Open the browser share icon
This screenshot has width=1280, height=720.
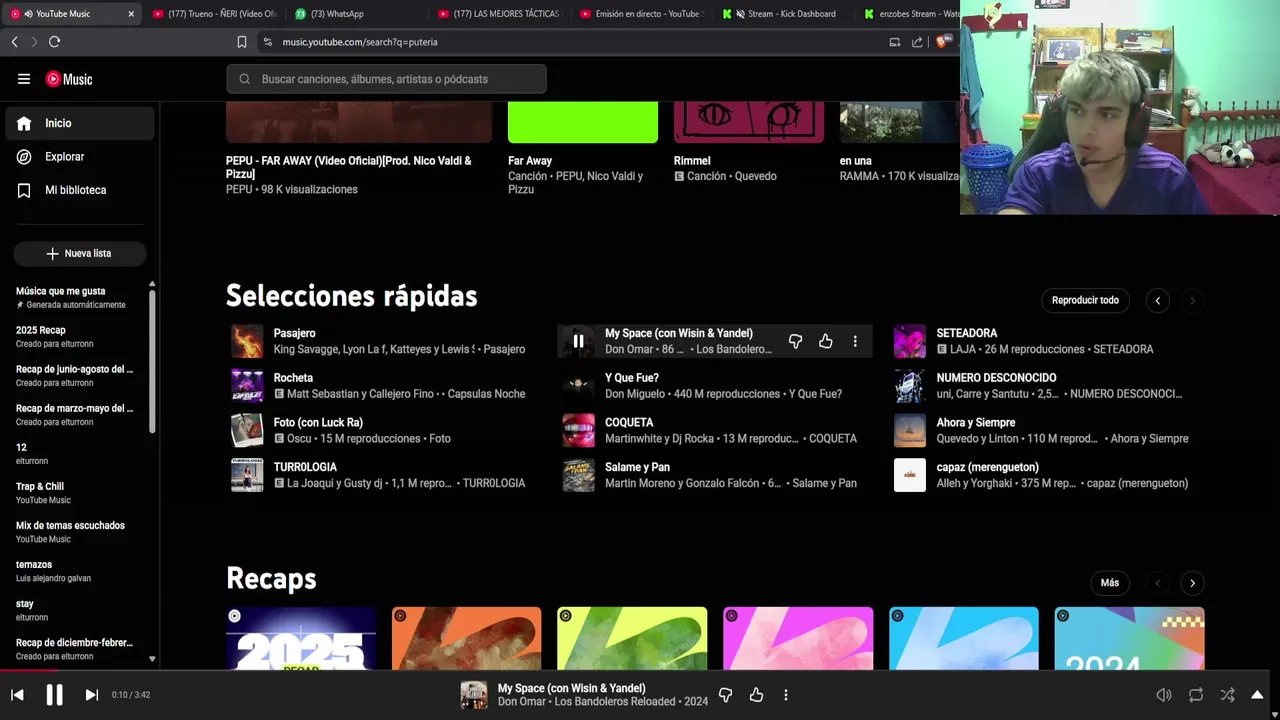click(x=917, y=42)
